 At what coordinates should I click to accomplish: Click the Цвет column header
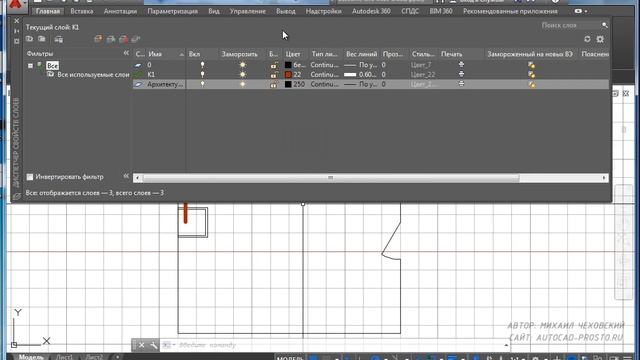coord(293,54)
